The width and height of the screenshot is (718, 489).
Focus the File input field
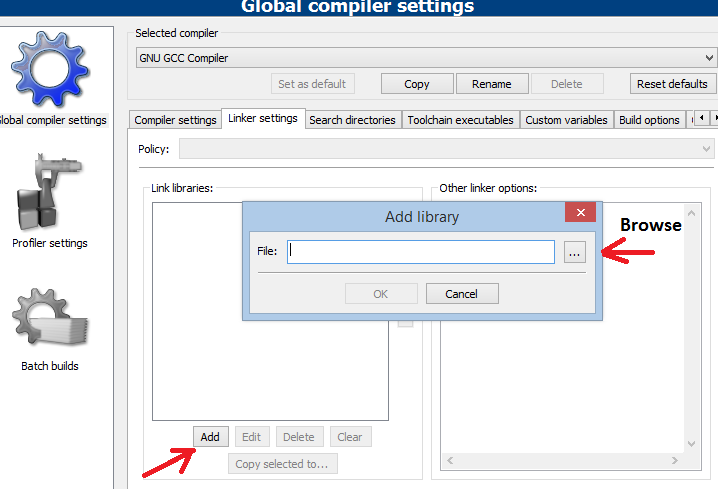click(421, 252)
